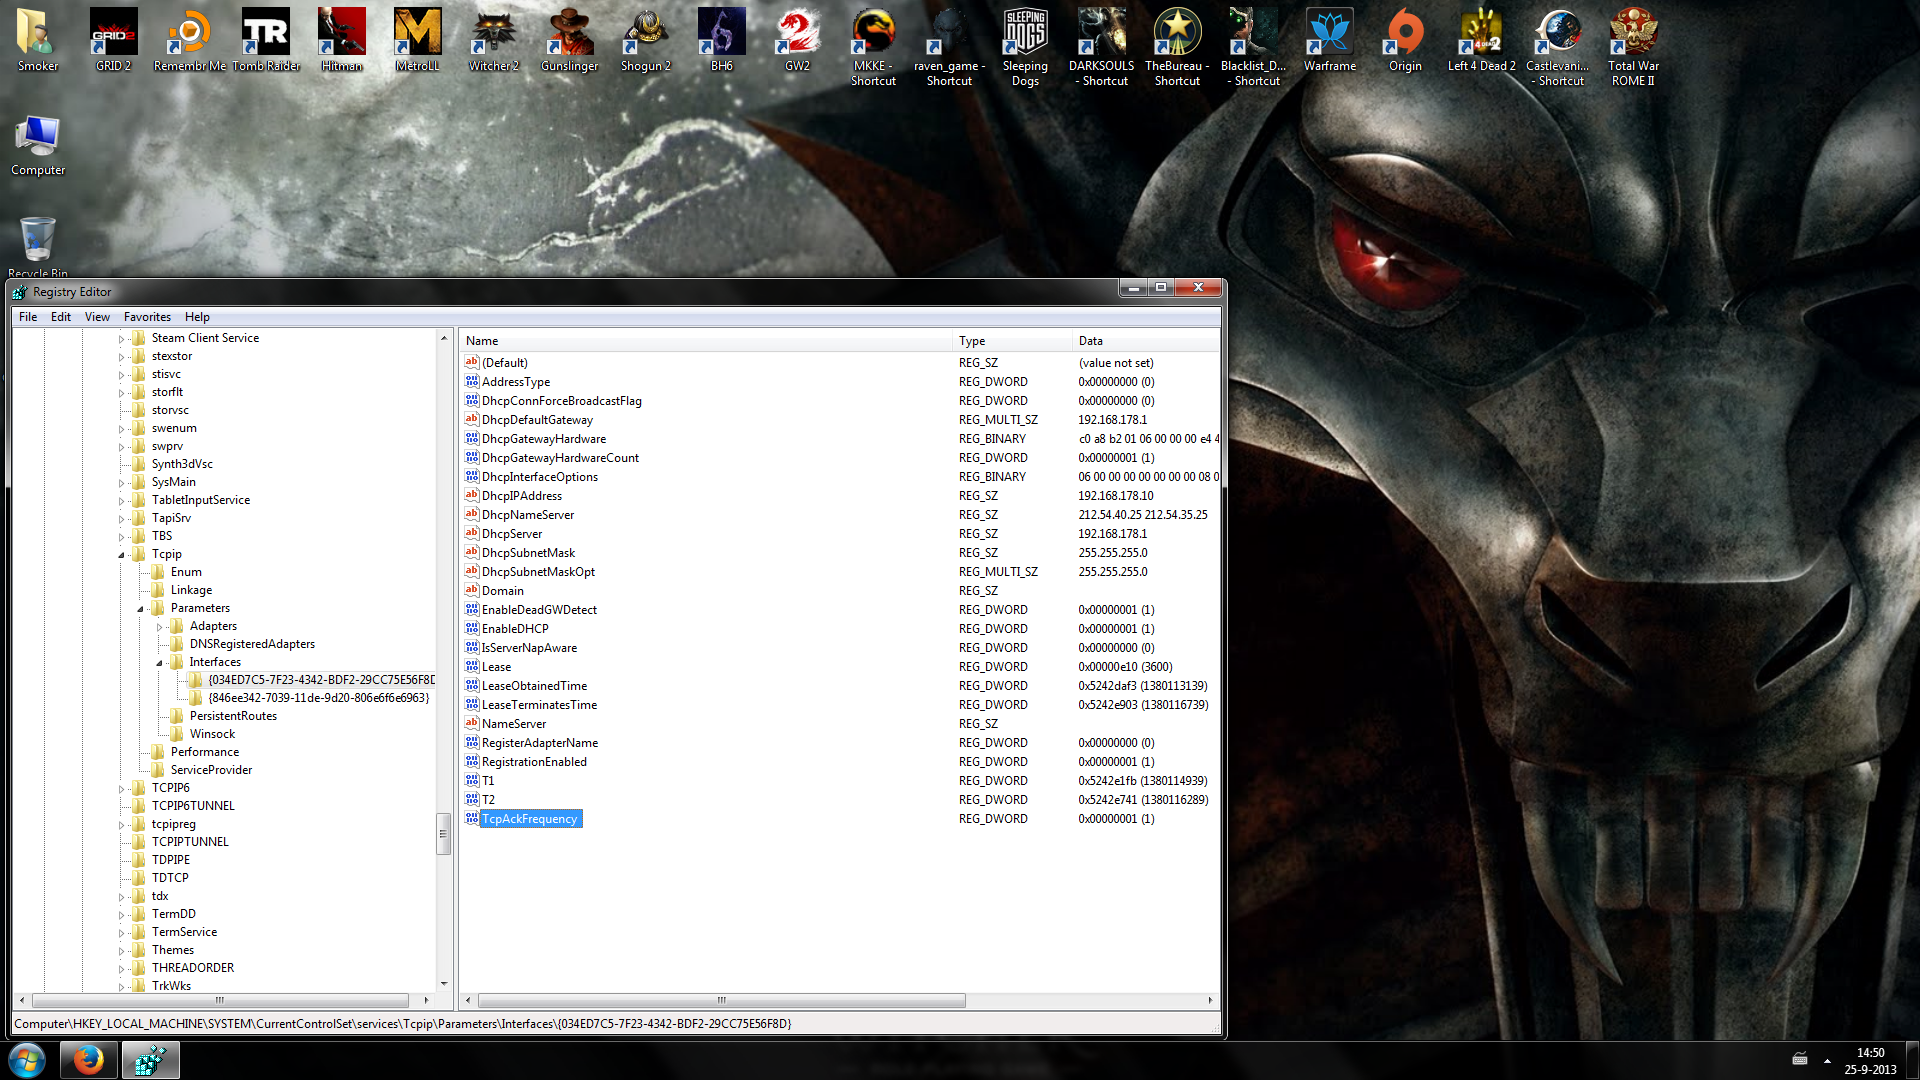Viewport: 1920px width, 1080px height.
Task: Launch the GW2 desktop icon
Action: (797, 40)
